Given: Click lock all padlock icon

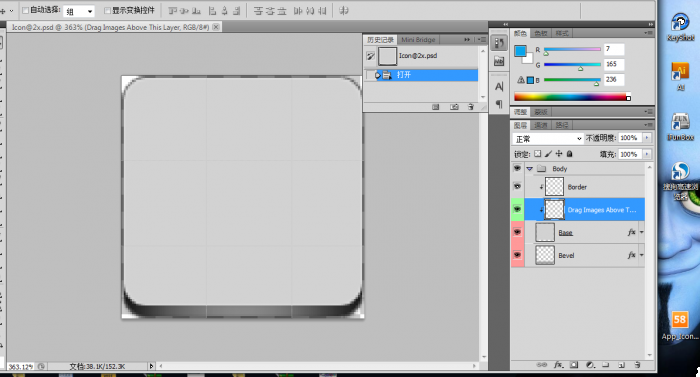Looking at the screenshot, I should 570,154.
